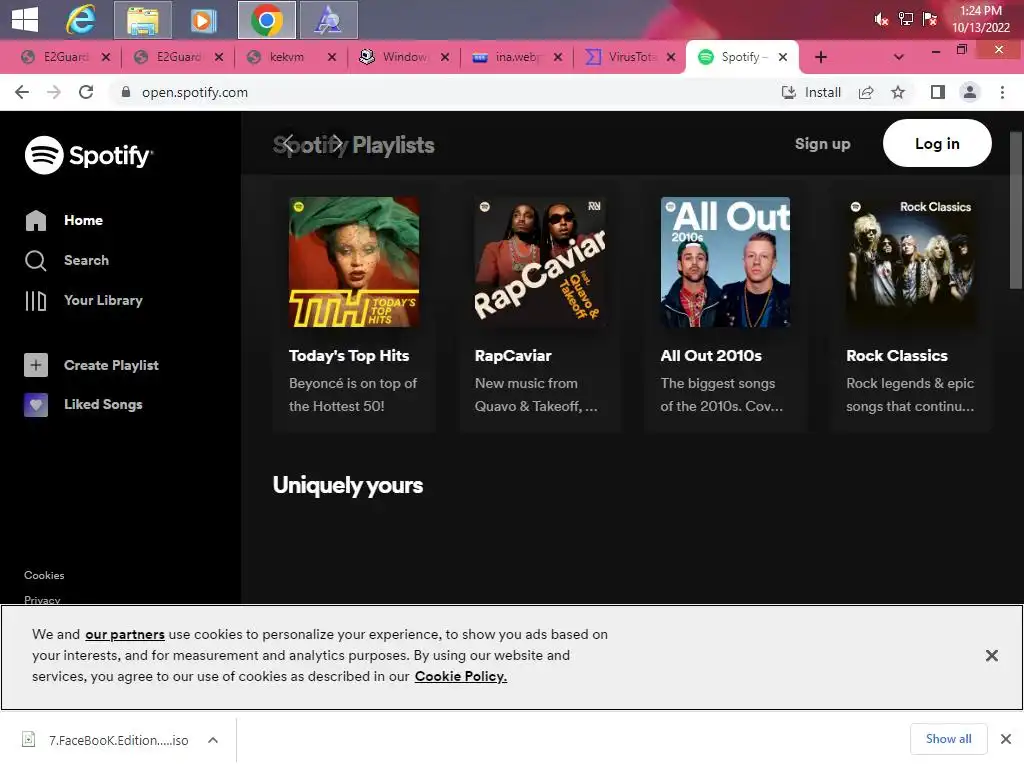Open a new tab with plus
Image resolution: width=1024 pixels, height=768 pixels.
(821, 57)
